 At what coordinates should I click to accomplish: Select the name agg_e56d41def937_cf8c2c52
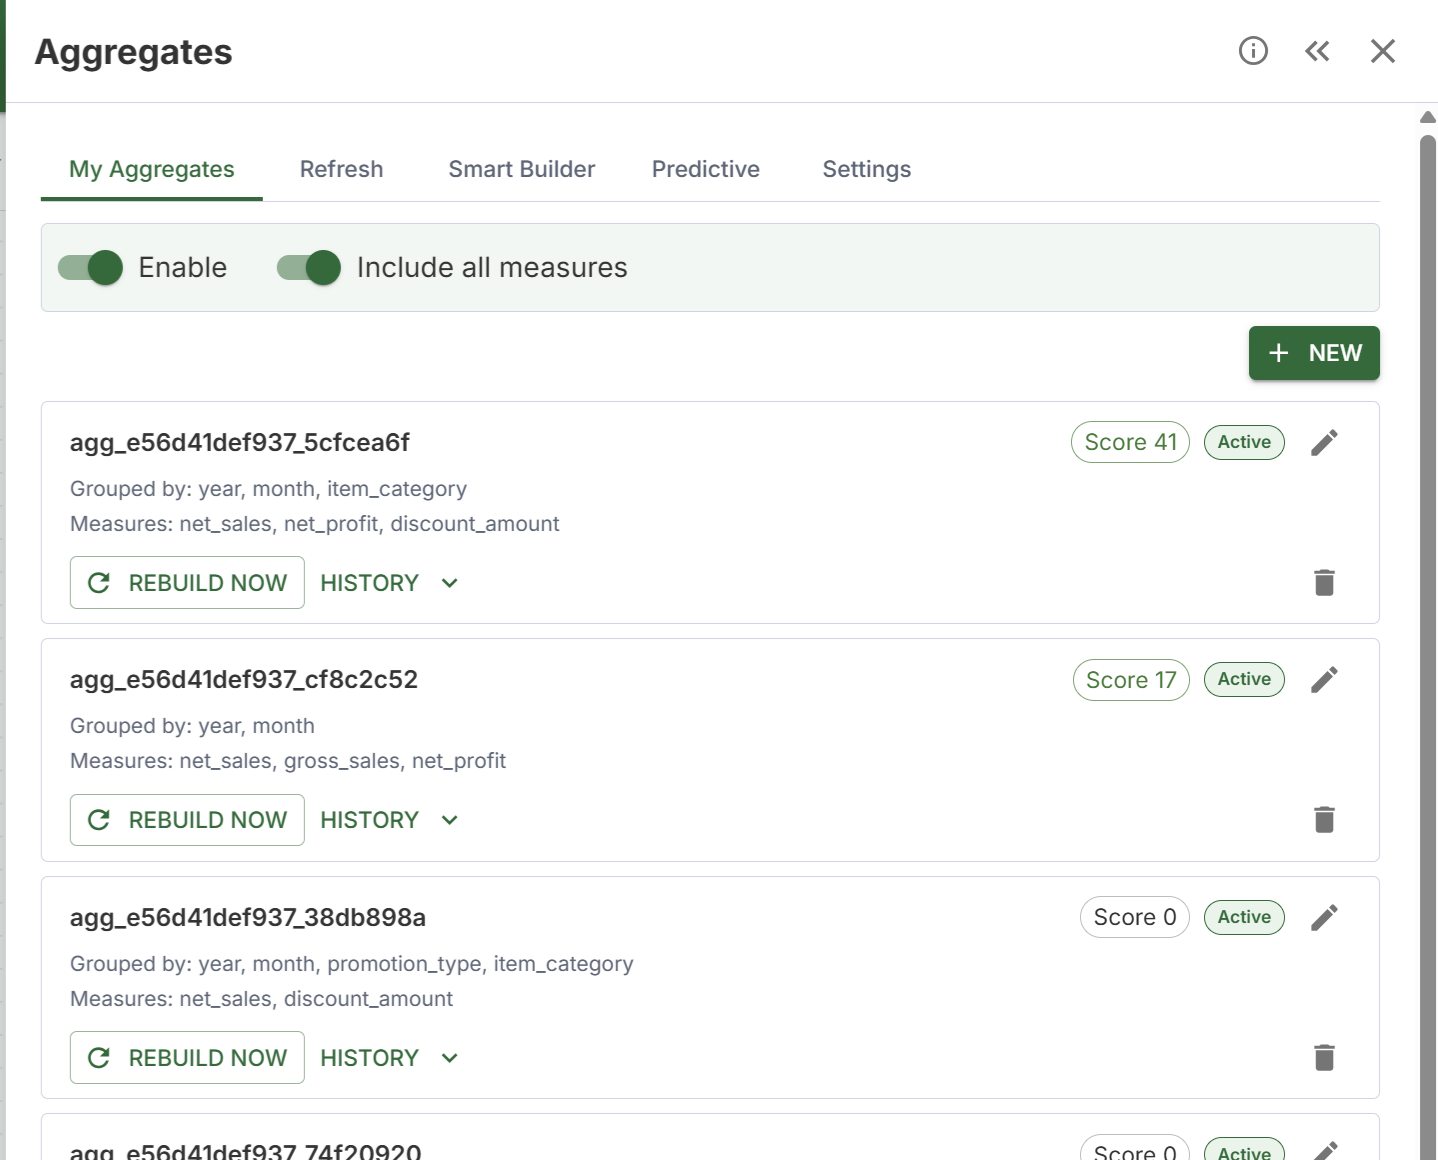(x=244, y=680)
